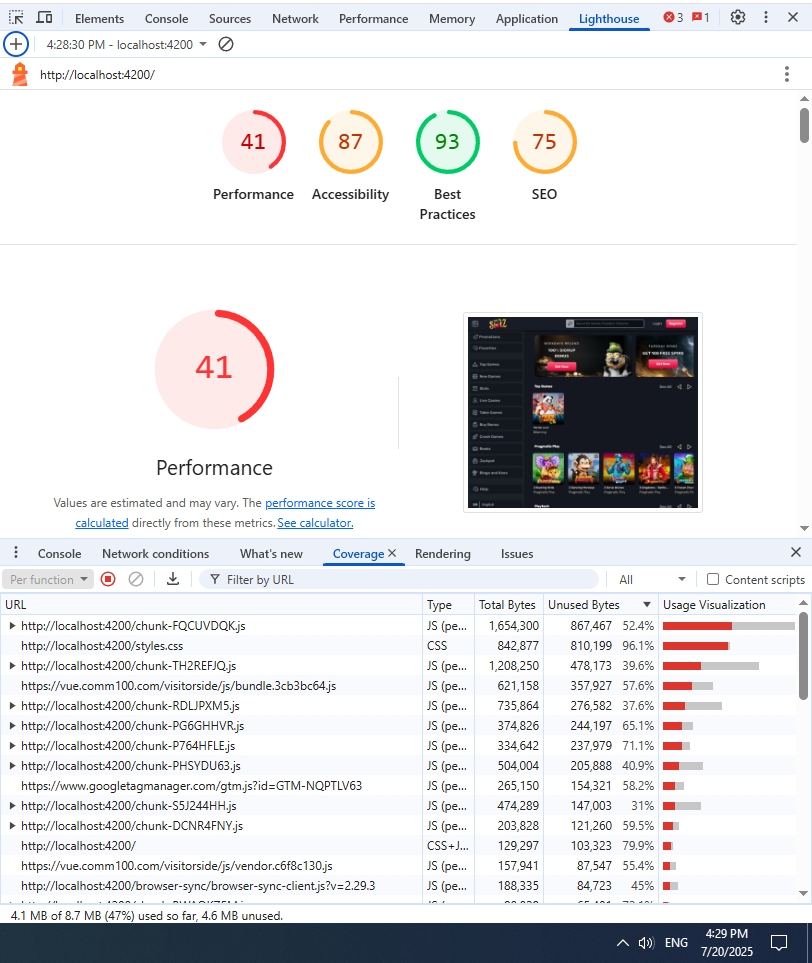Clear all Lighthouse reports icon
The image size is (812, 963).
tap(226, 44)
